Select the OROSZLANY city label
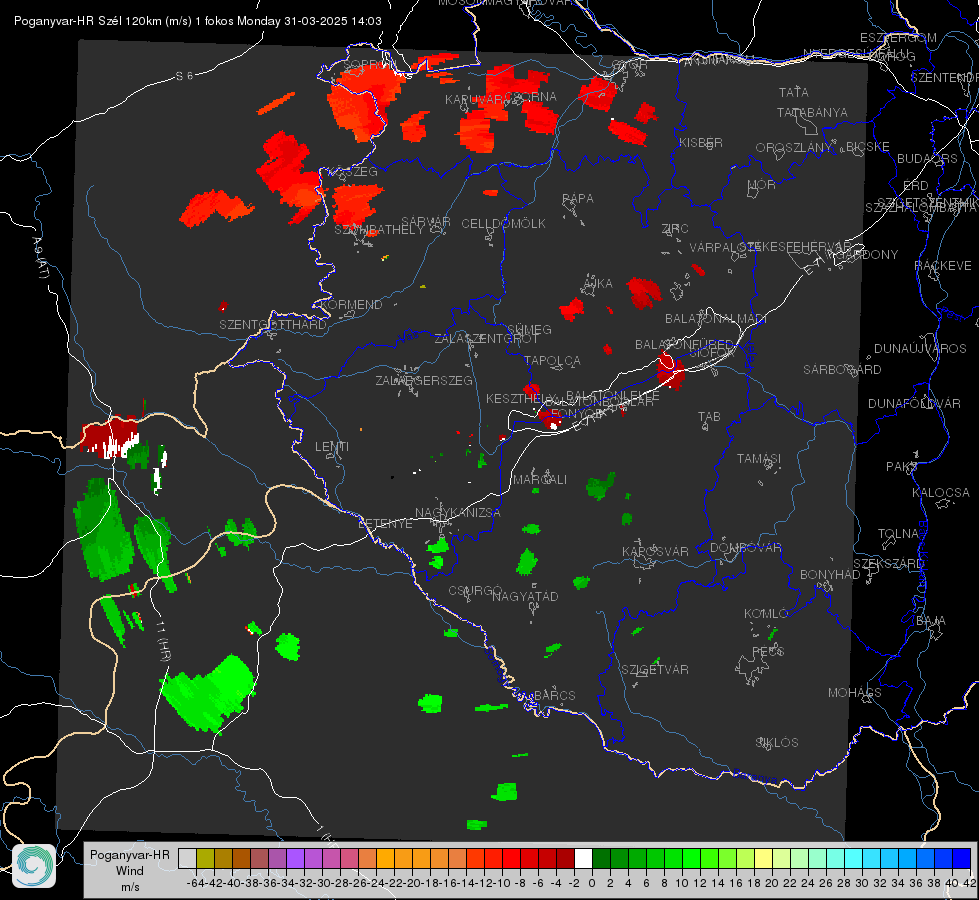 [x=794, y=147]
